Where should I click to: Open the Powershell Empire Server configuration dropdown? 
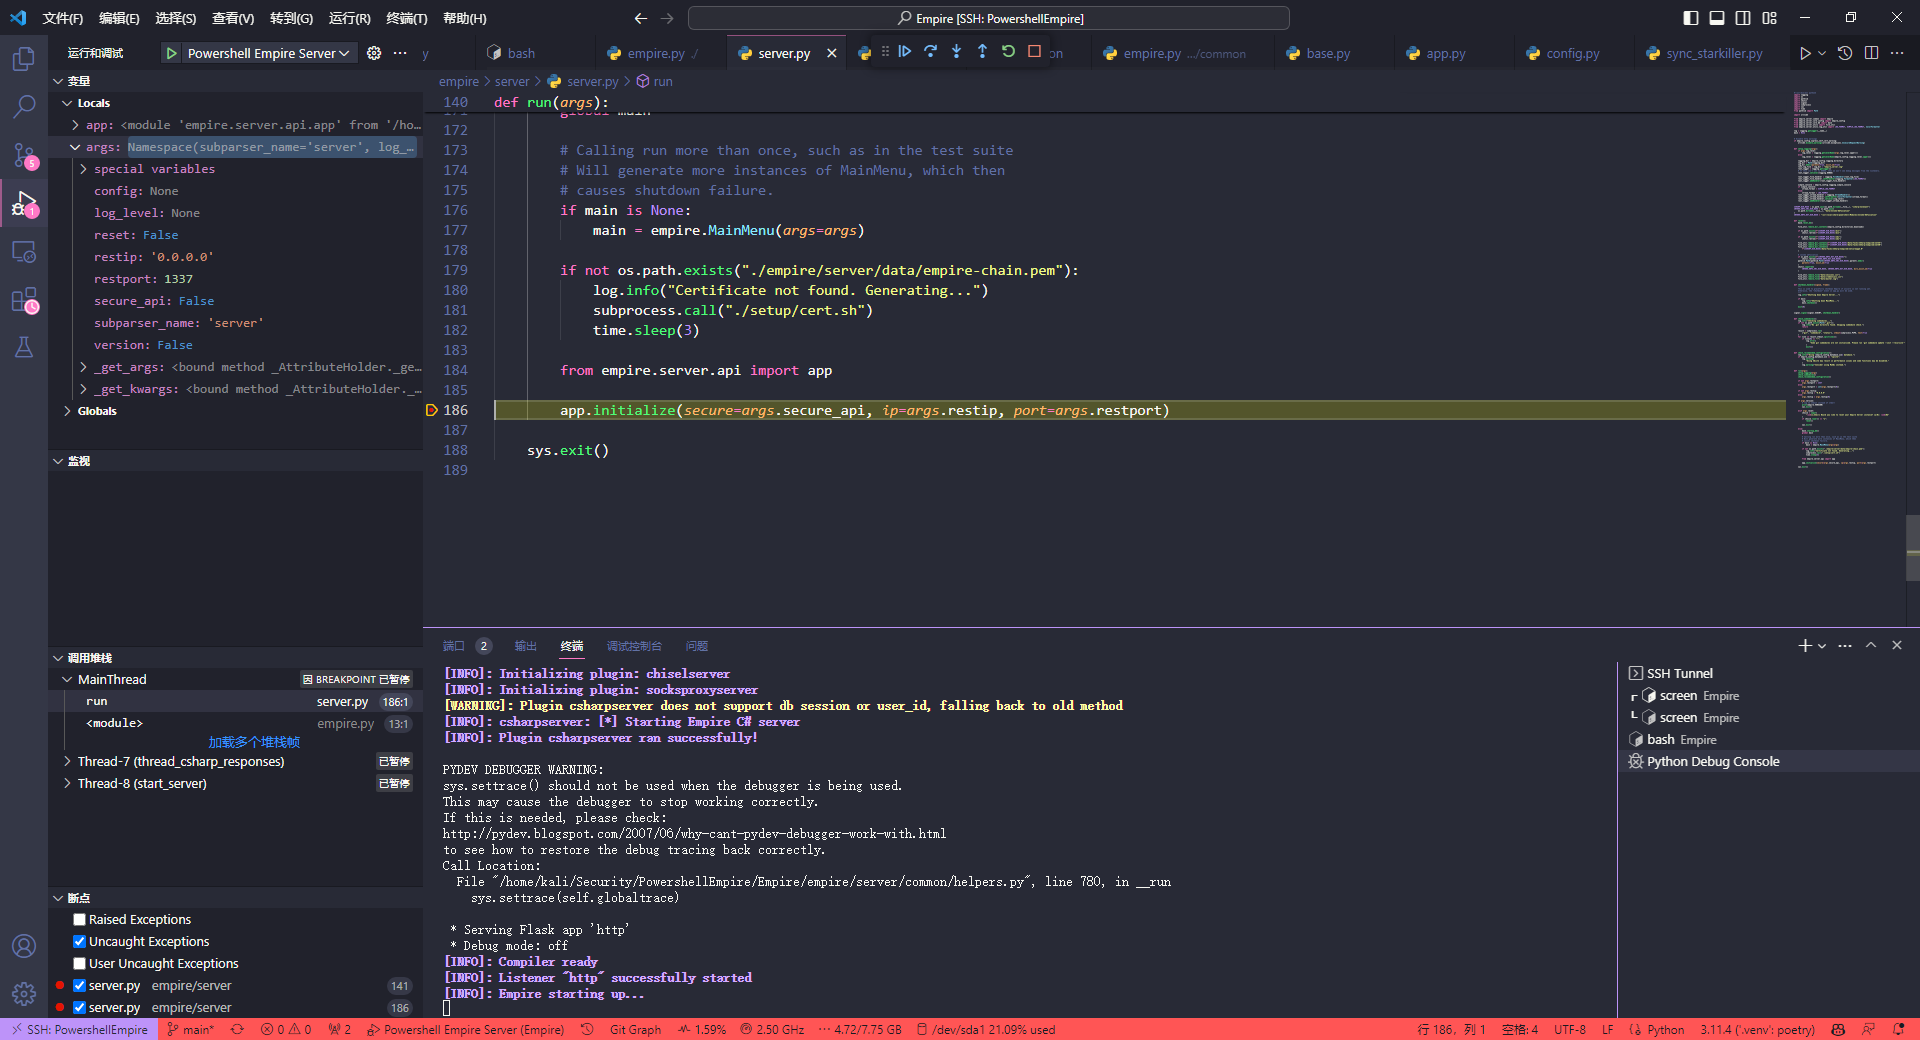point(268,53)
